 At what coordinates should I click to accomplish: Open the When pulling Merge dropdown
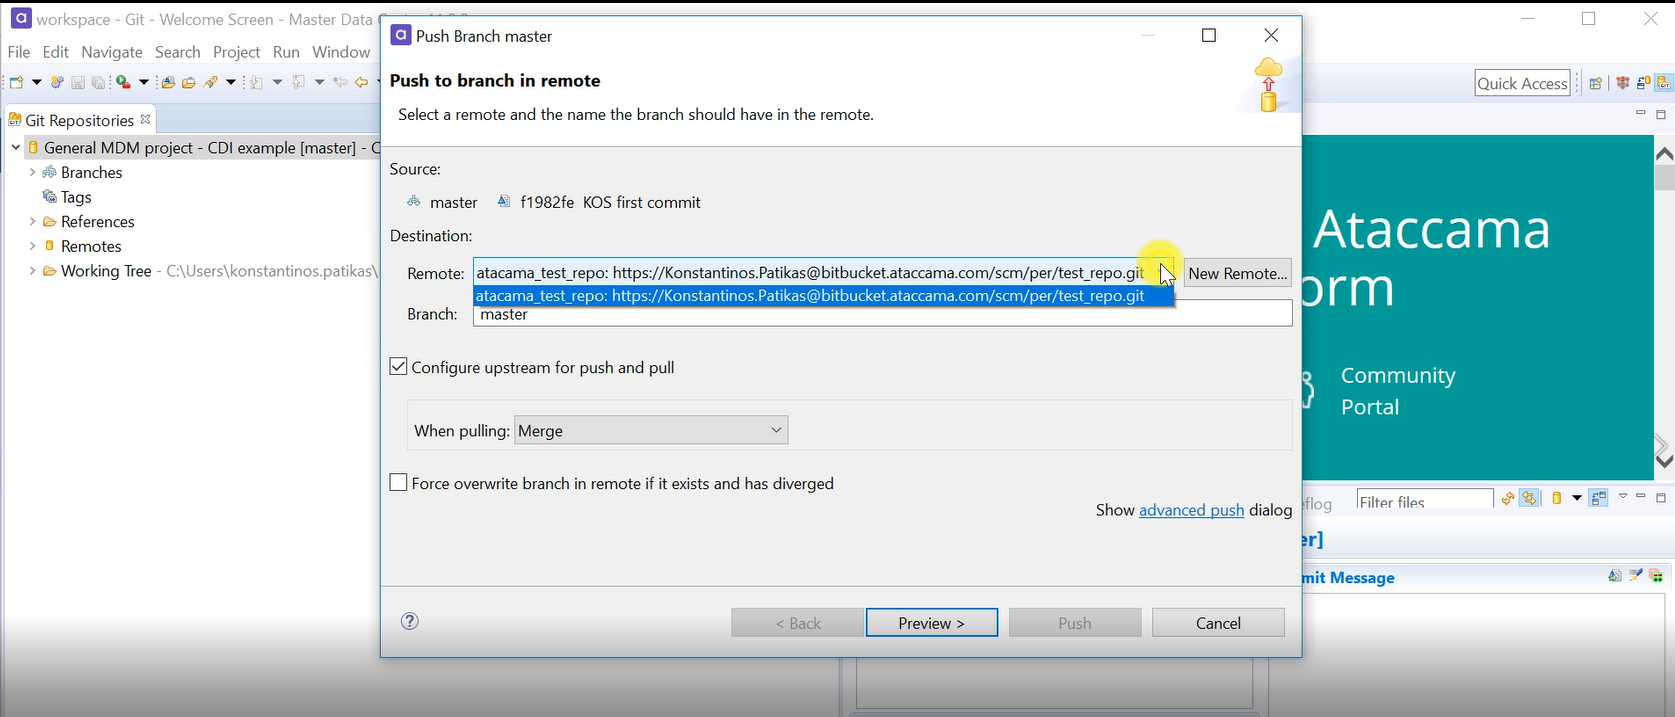651,430
